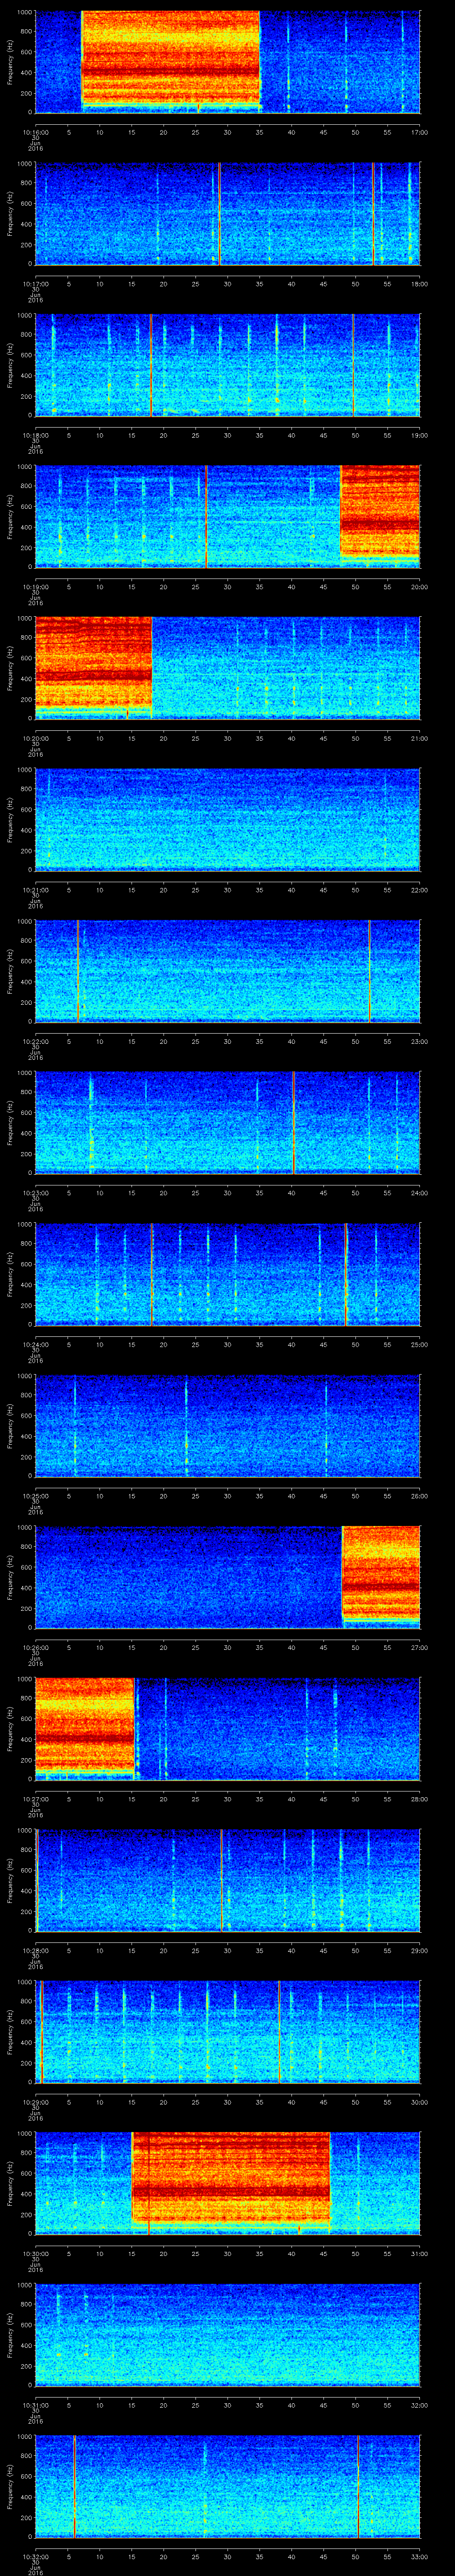Select the '10:31:00' time axis label
The height and width of the screenshot is (2576, 455).
[x=35, y=2404]
